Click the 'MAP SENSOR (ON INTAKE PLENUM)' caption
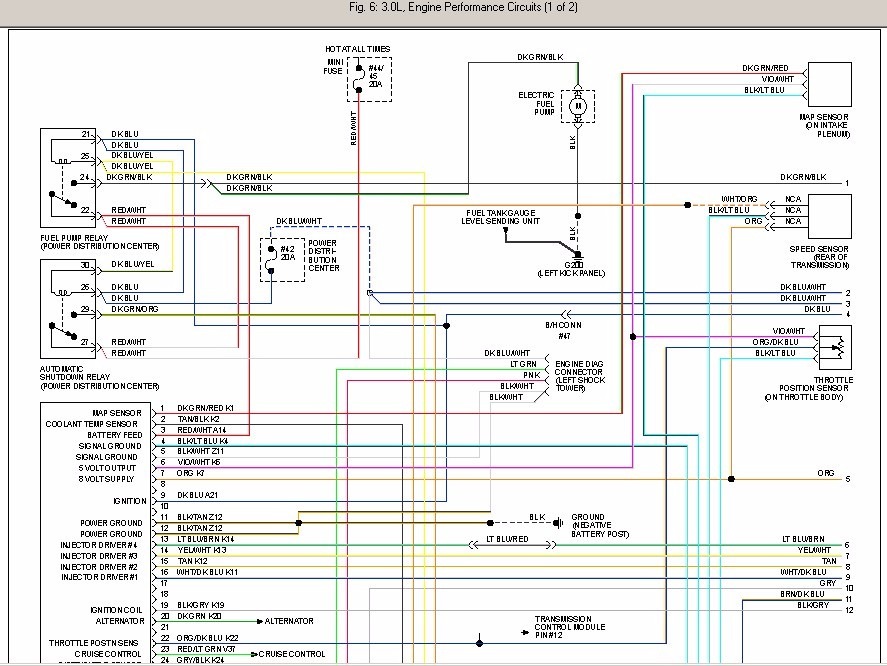 [x=824, y=126]
